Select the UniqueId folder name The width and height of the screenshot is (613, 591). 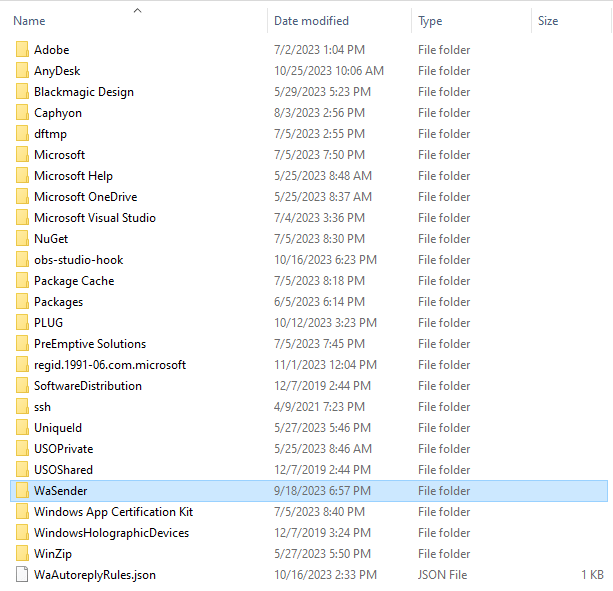(x=58, y=428)
